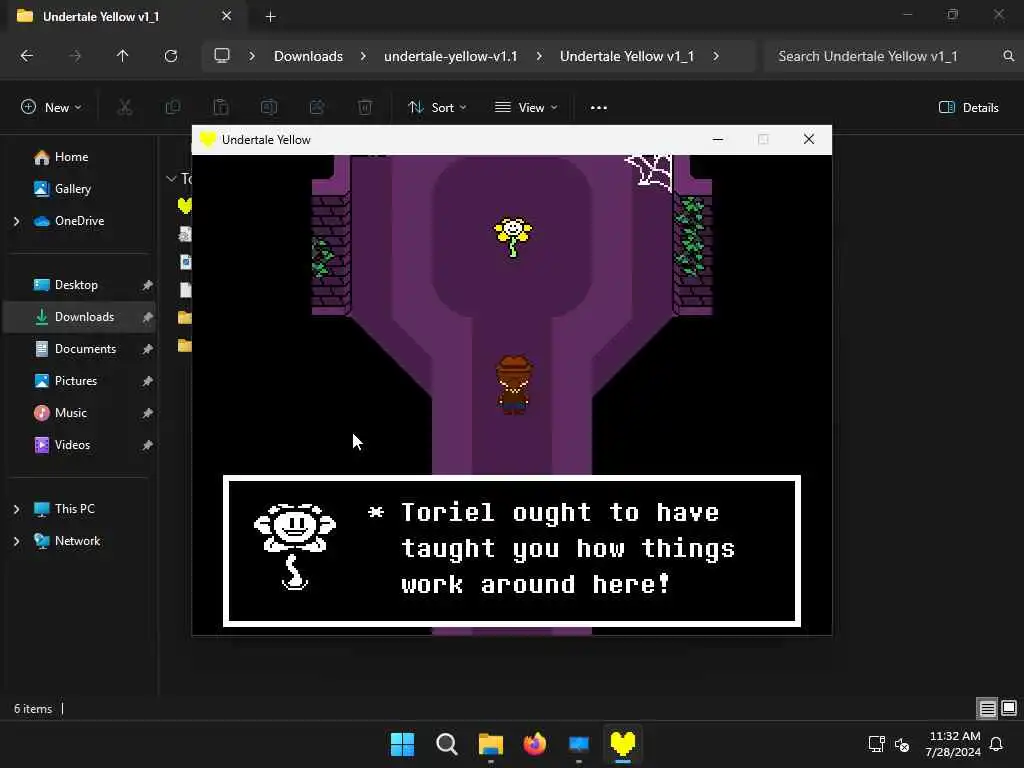
Task: Click the pin icon next to Music
Action: (x=148, y=413)
